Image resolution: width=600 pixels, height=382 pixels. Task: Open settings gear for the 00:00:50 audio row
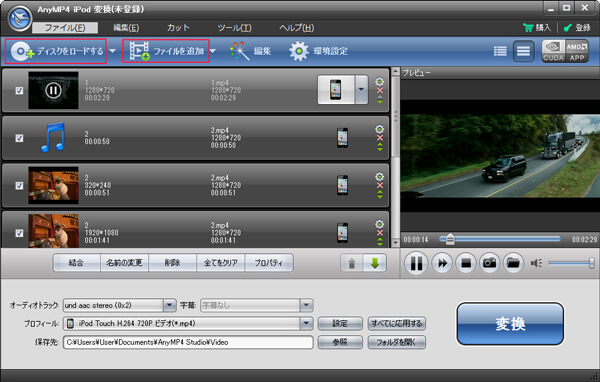point(380,129)
